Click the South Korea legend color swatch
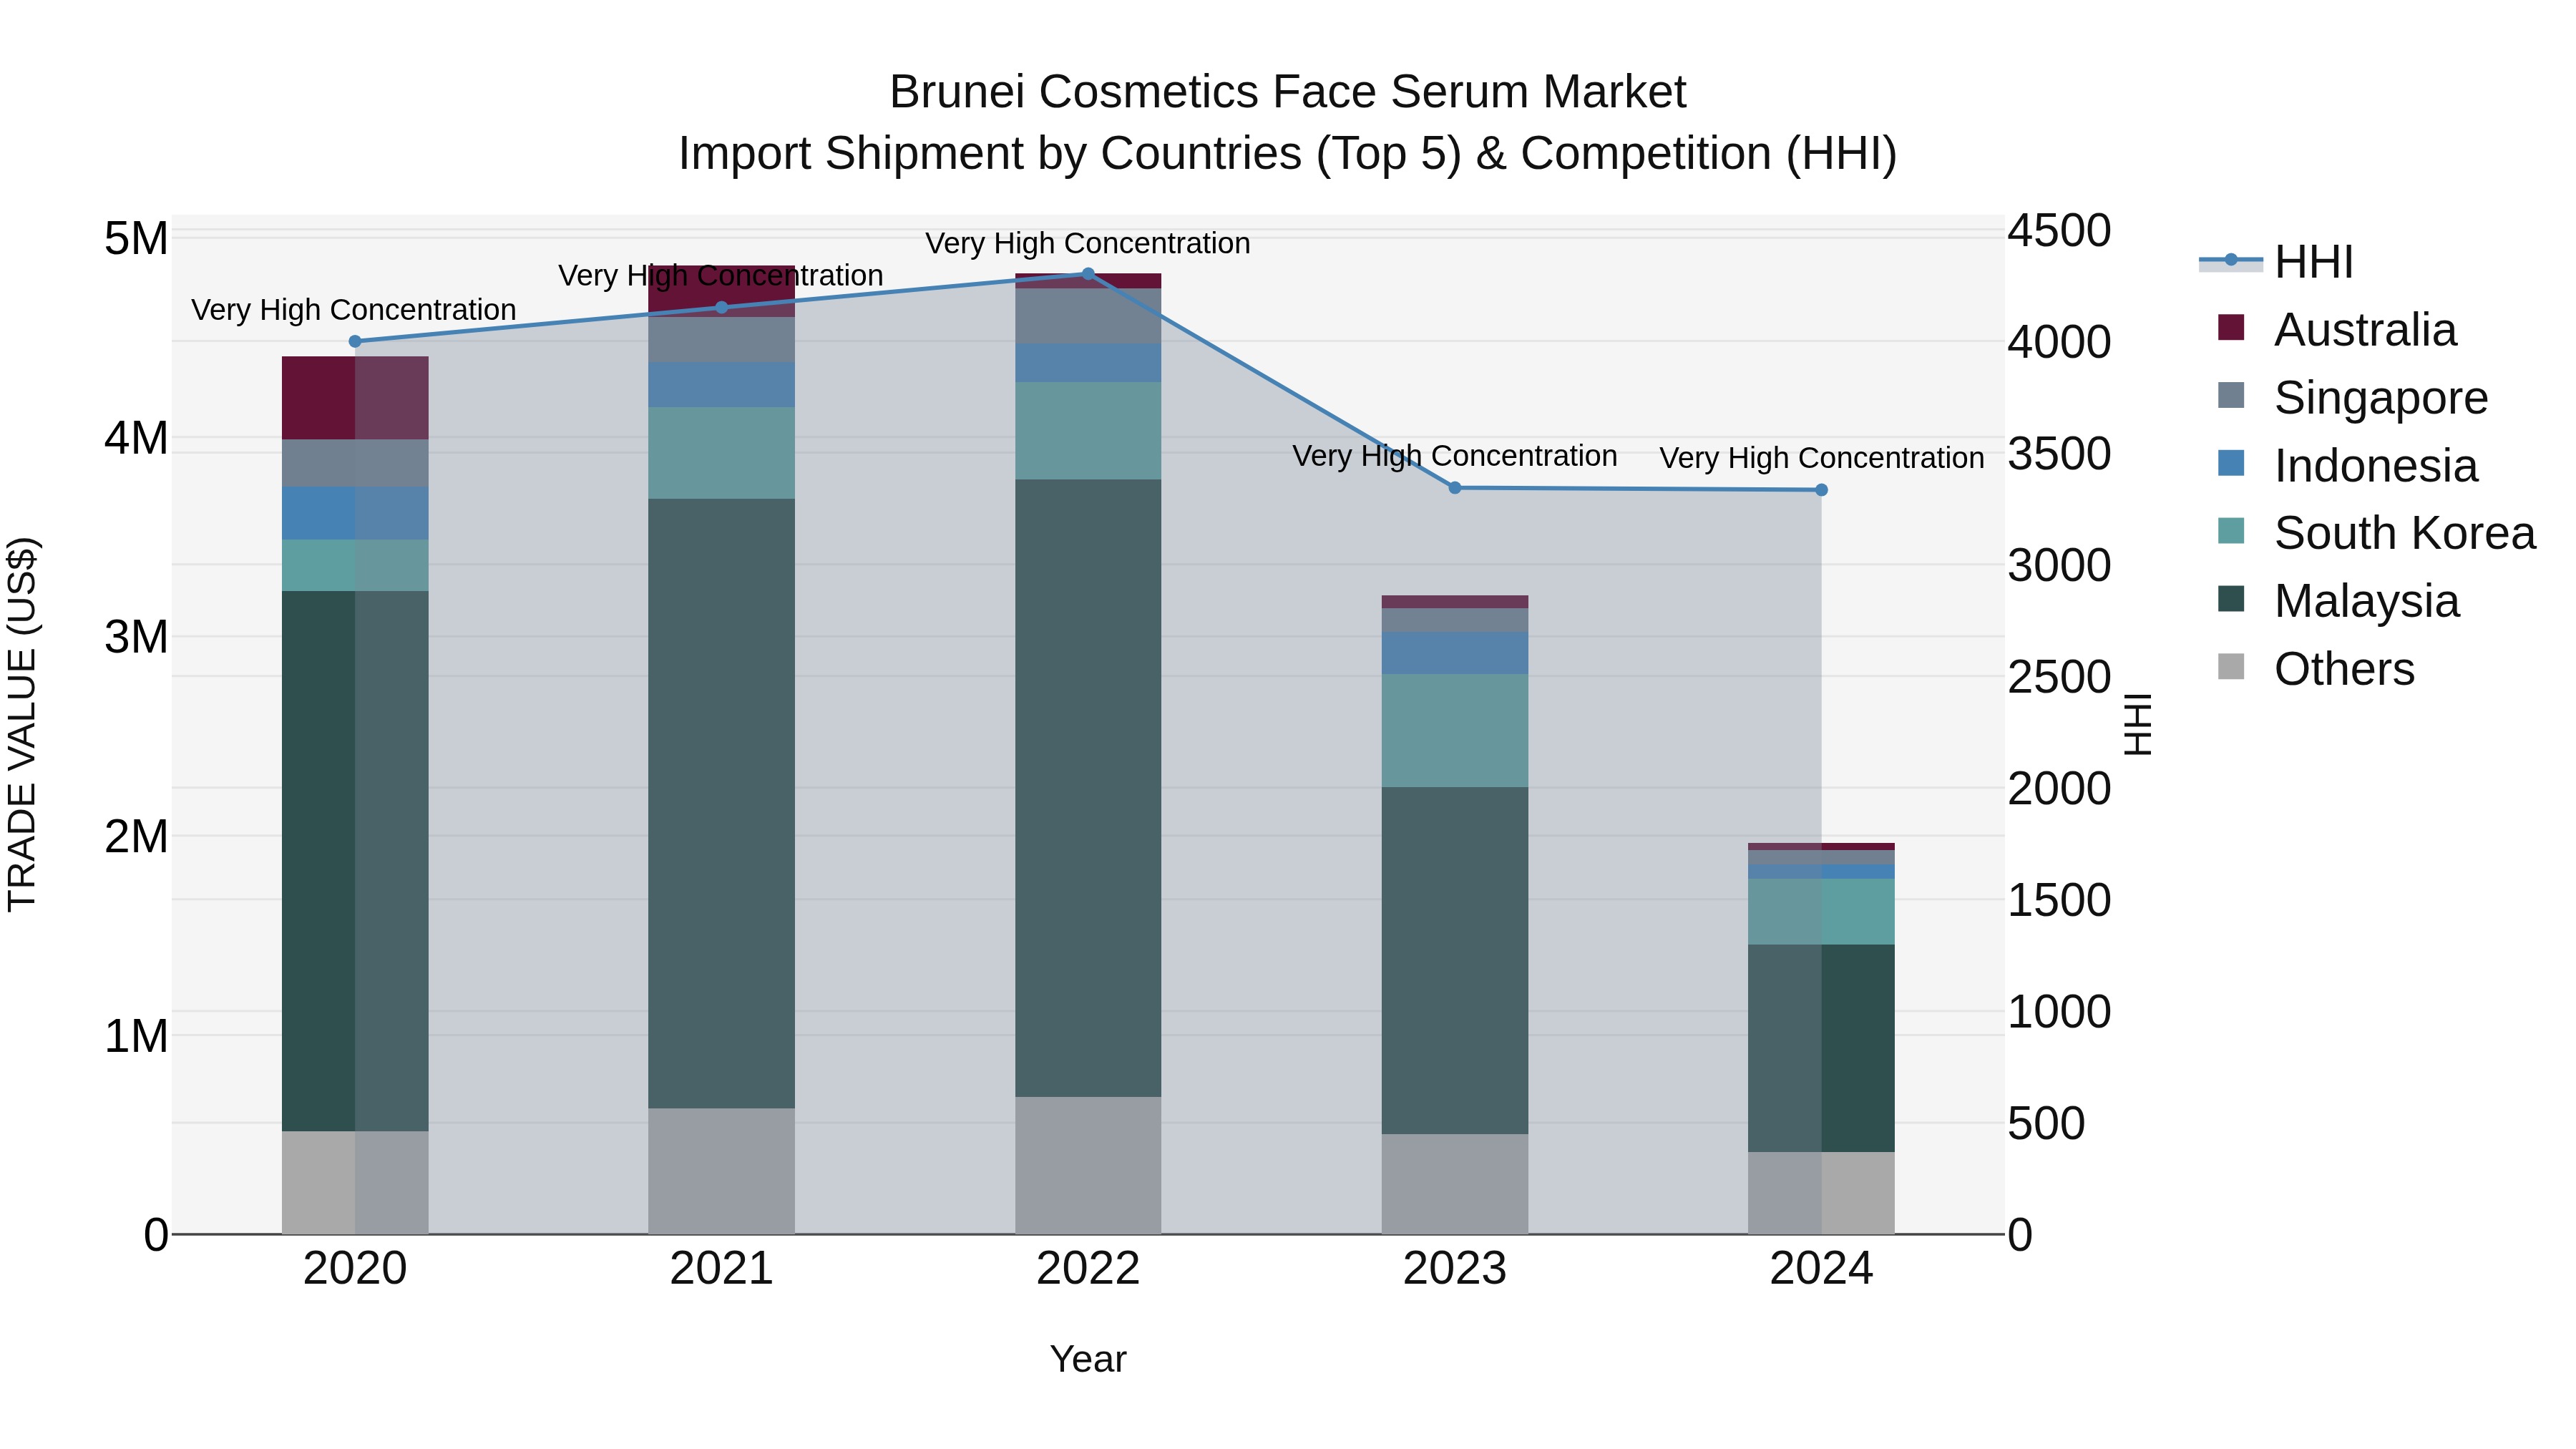Image resolution: width=2576 pixels, height=1449 pixels. (2231, 531)
